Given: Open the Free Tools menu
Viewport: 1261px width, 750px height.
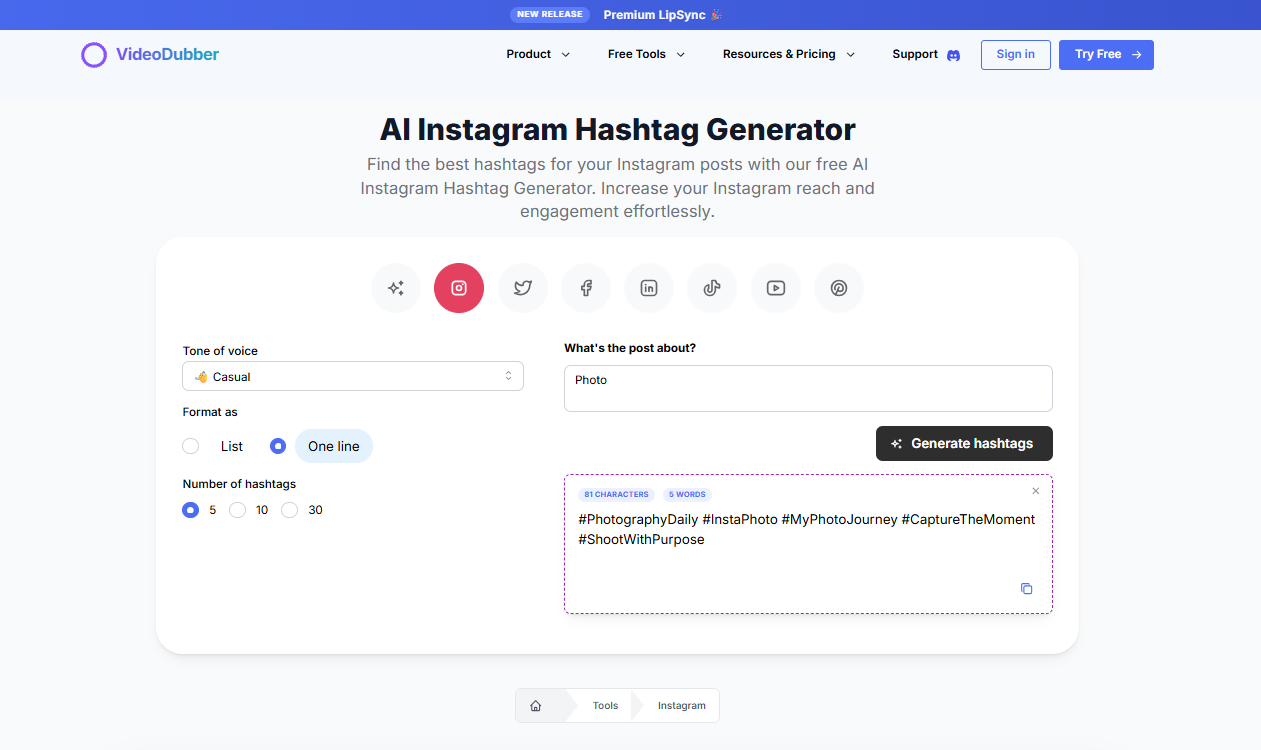Looking at the screenshot, I should 645,54.
